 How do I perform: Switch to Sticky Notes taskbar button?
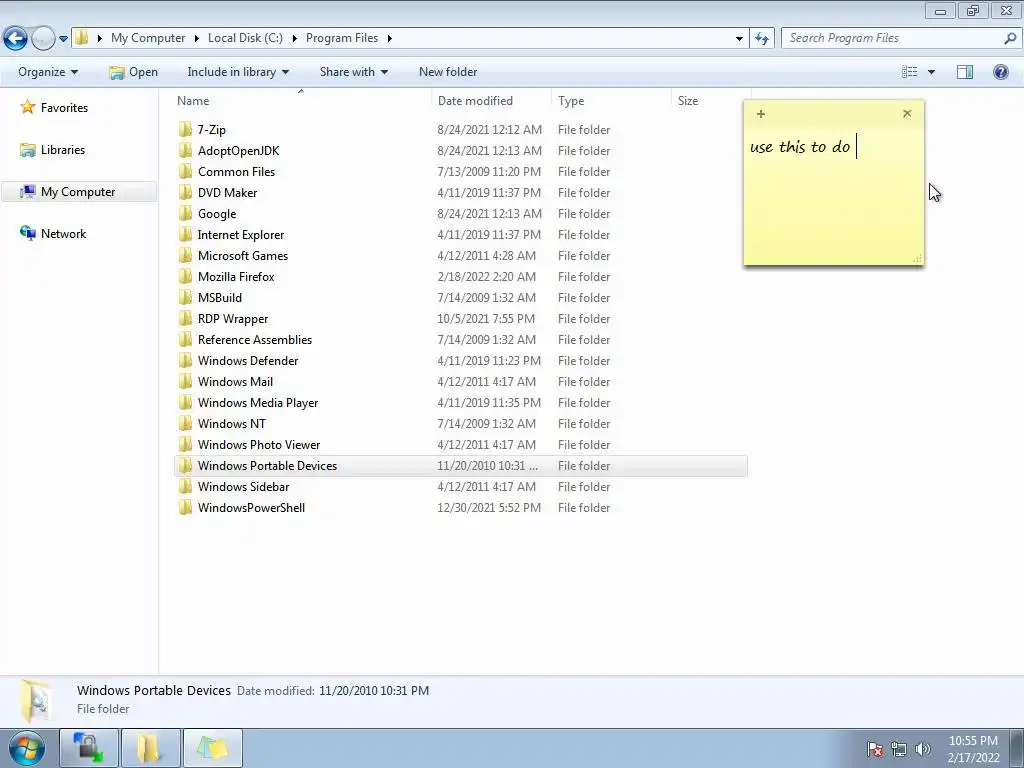213,748
